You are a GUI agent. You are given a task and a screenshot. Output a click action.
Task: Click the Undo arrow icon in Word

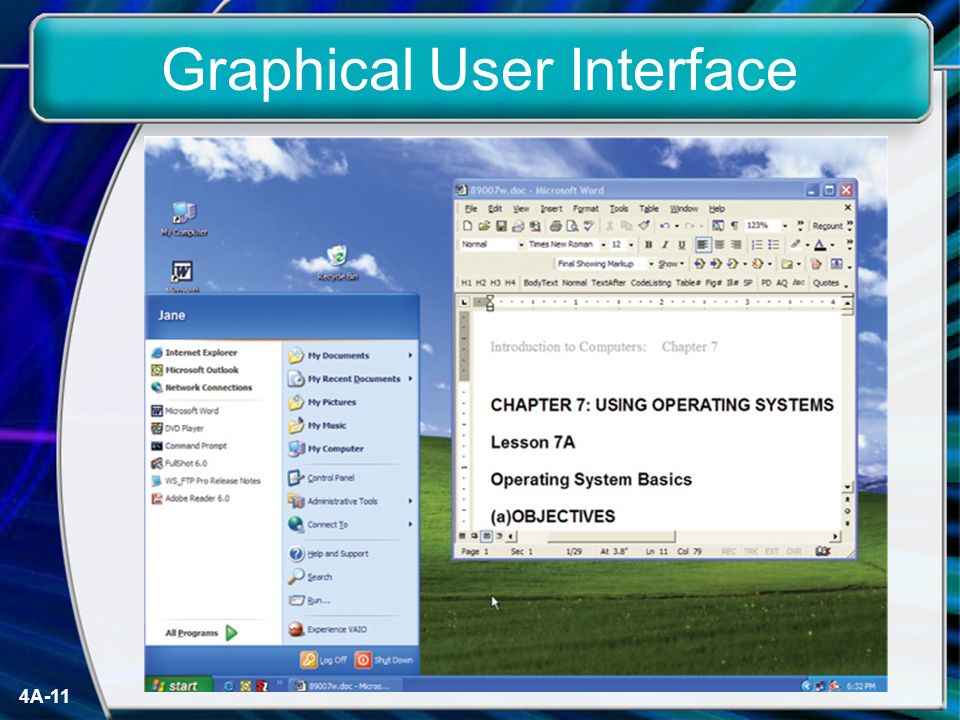pyautogui.click(x=664, y=226)
